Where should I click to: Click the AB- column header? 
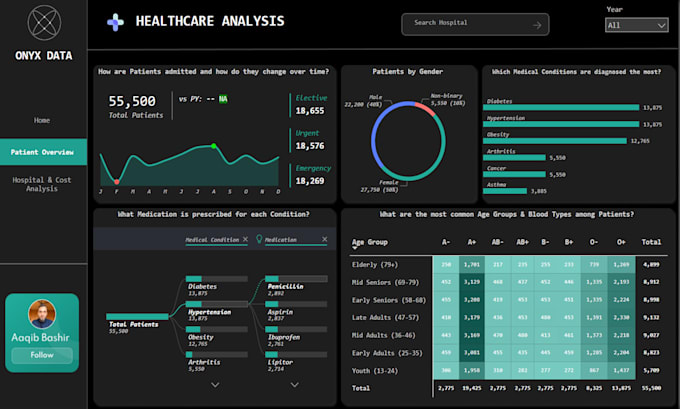point(497,242)
